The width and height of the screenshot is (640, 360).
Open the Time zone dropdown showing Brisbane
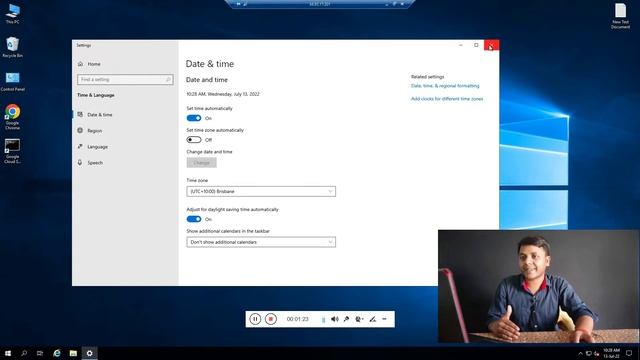tap(261, 191)
